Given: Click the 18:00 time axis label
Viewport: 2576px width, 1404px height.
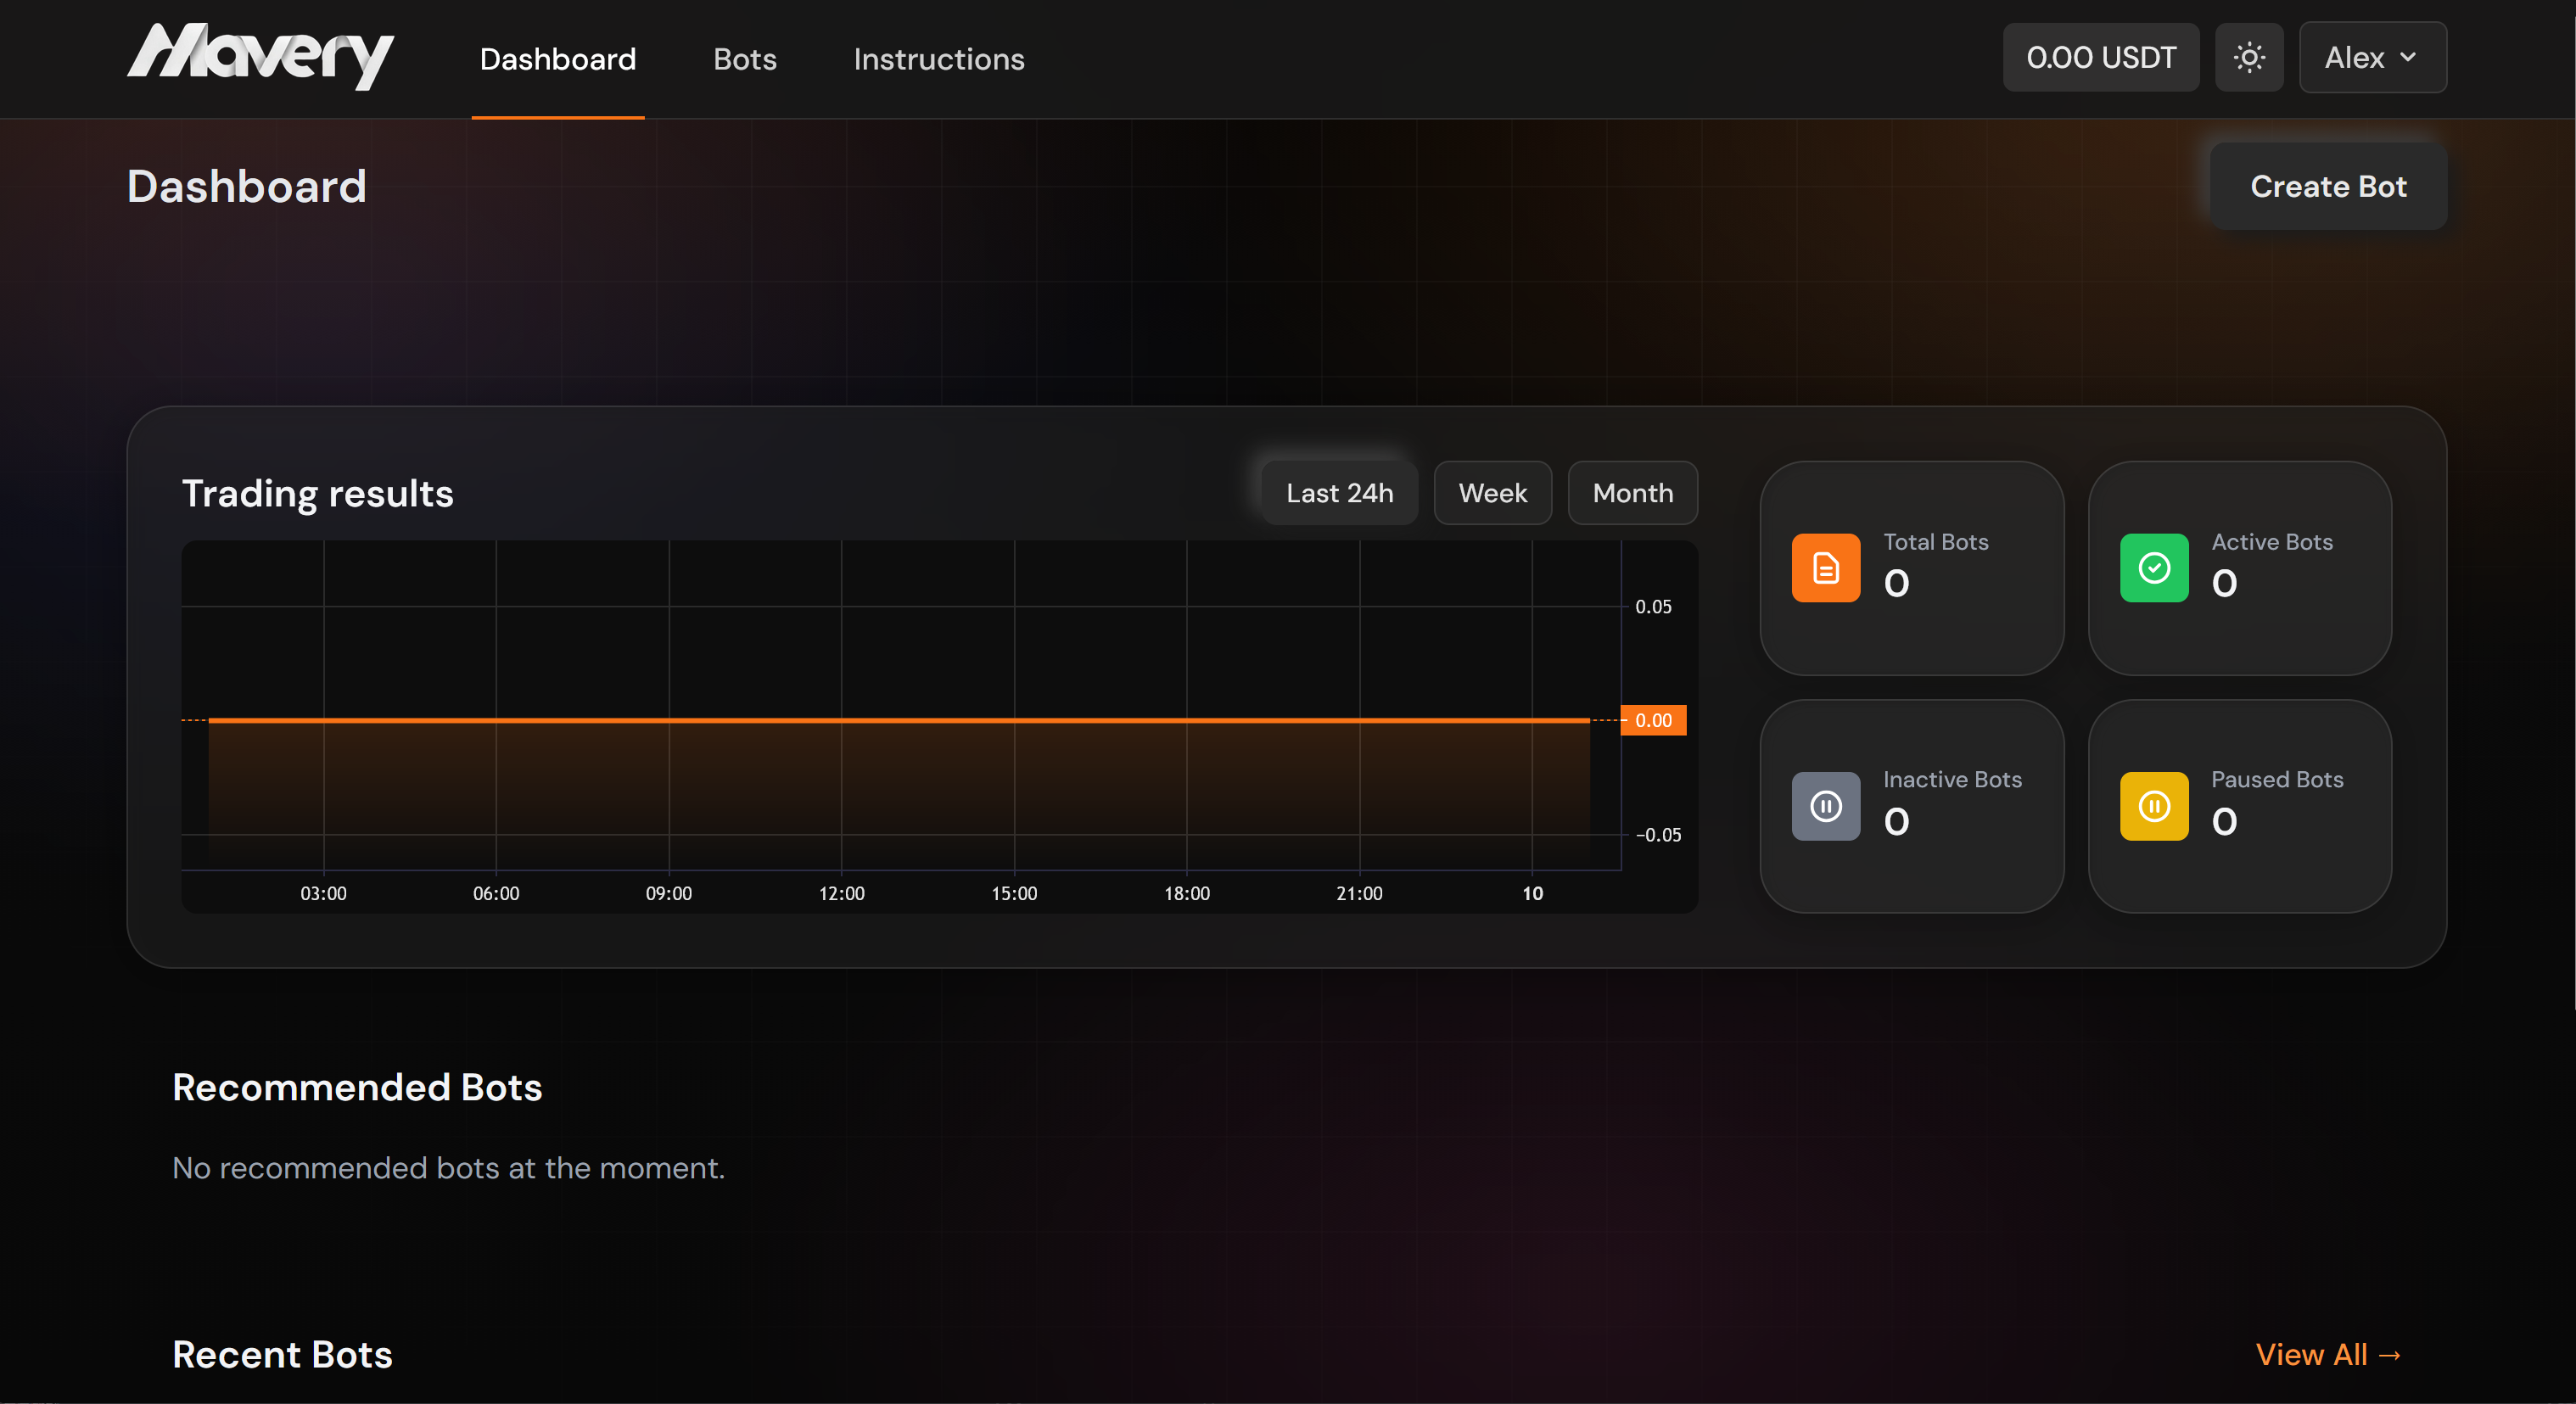Looking at the screenshot, I should point(1186,893).
